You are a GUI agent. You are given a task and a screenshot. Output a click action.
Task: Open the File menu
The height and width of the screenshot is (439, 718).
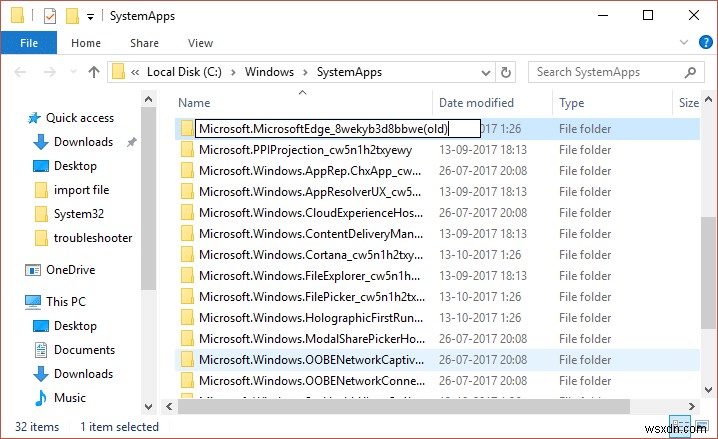pos(29,43)
